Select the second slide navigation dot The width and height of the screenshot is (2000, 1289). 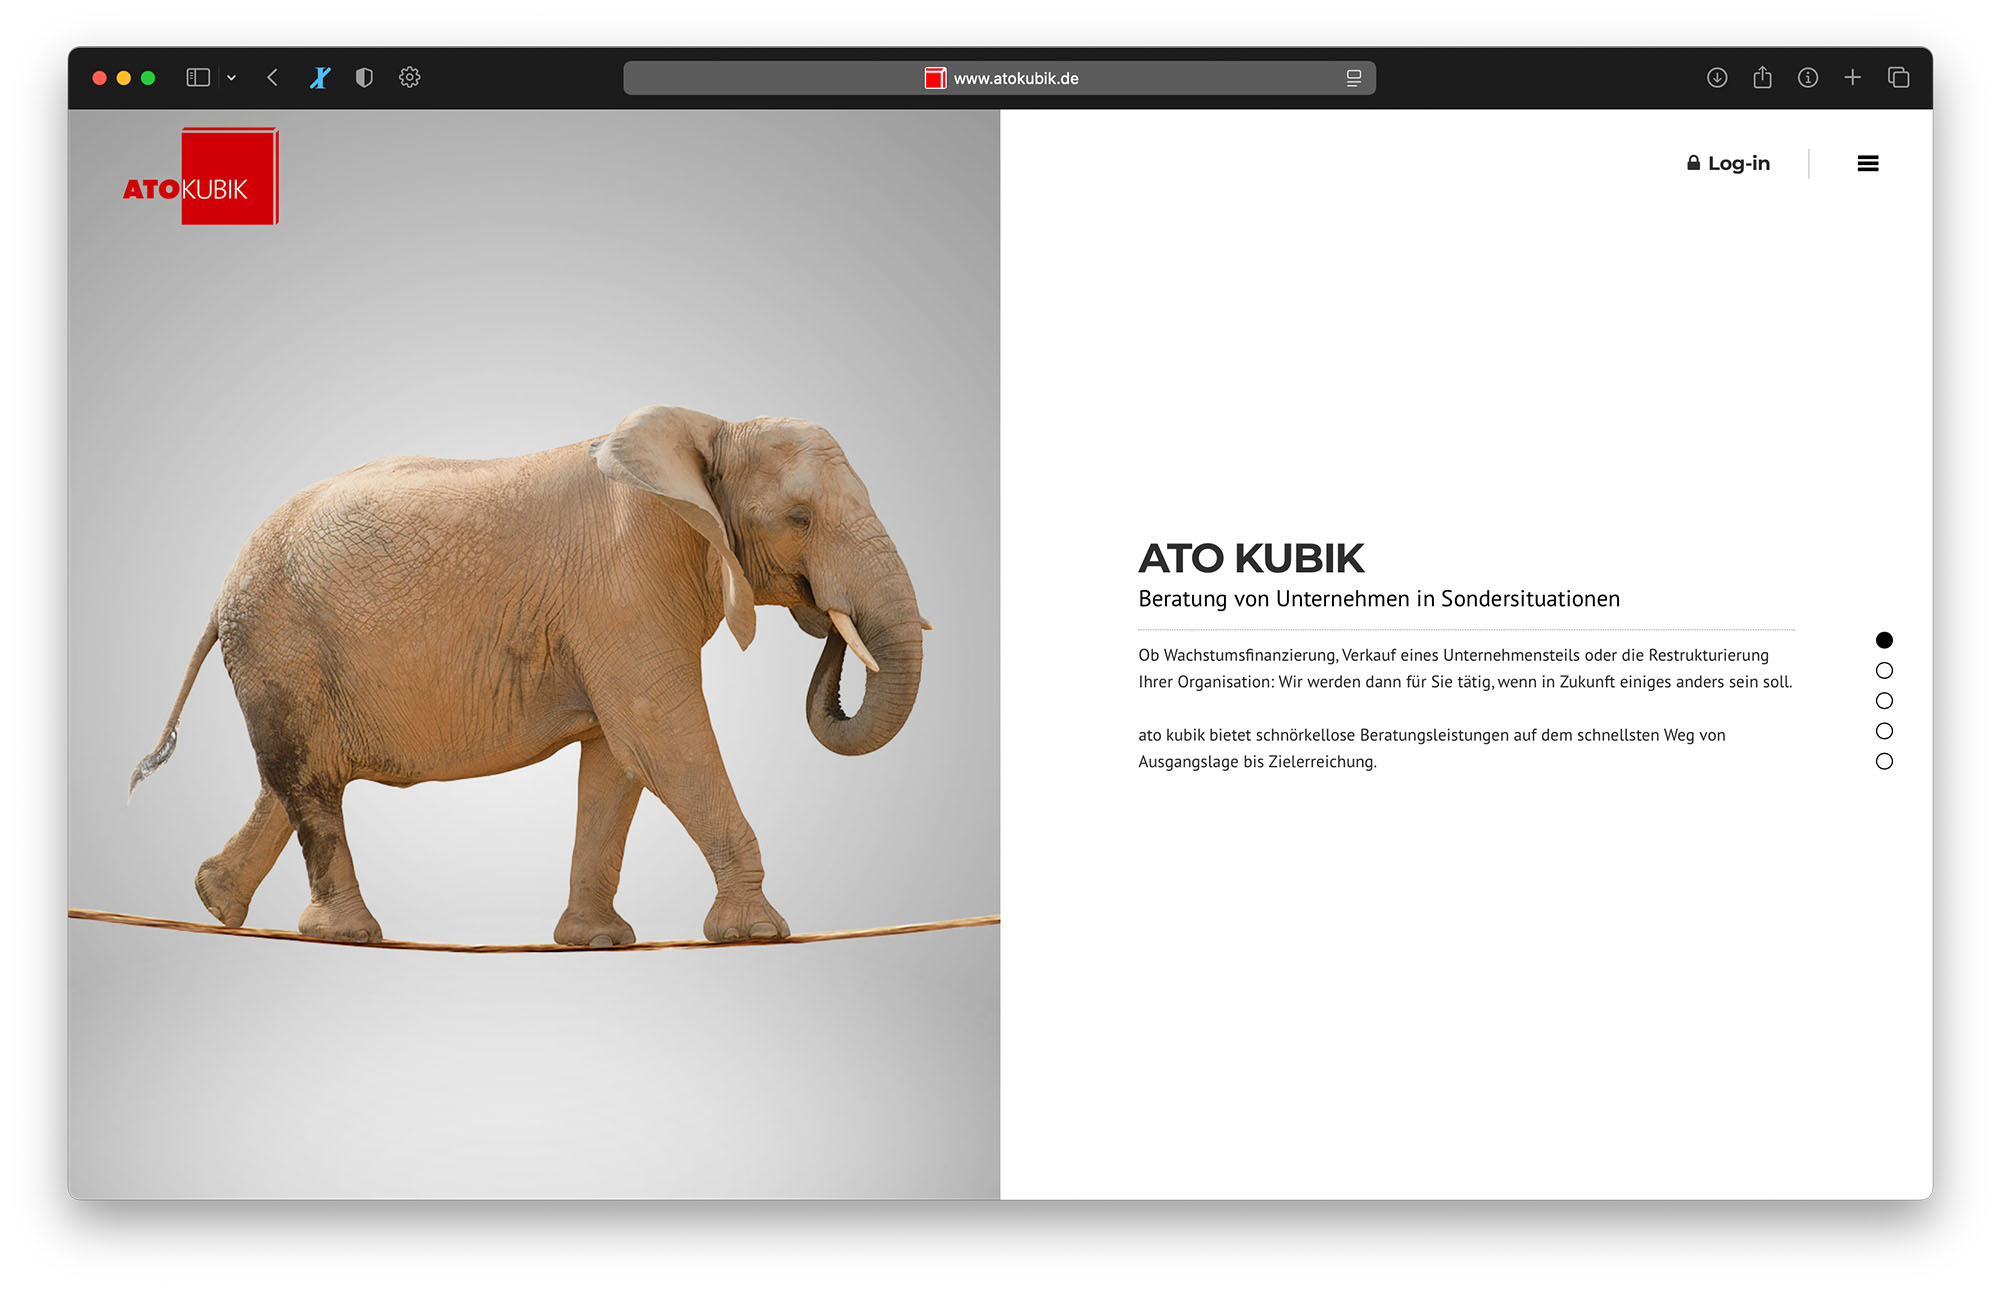point(1884,671)
